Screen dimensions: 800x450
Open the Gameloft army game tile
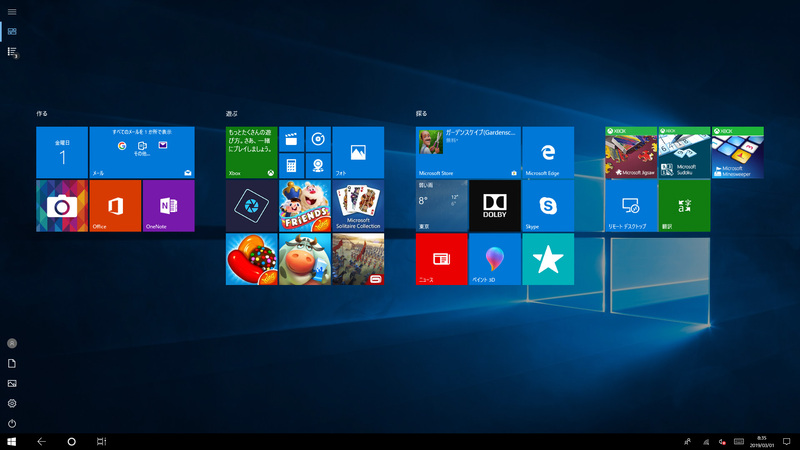tap(358, 259)
